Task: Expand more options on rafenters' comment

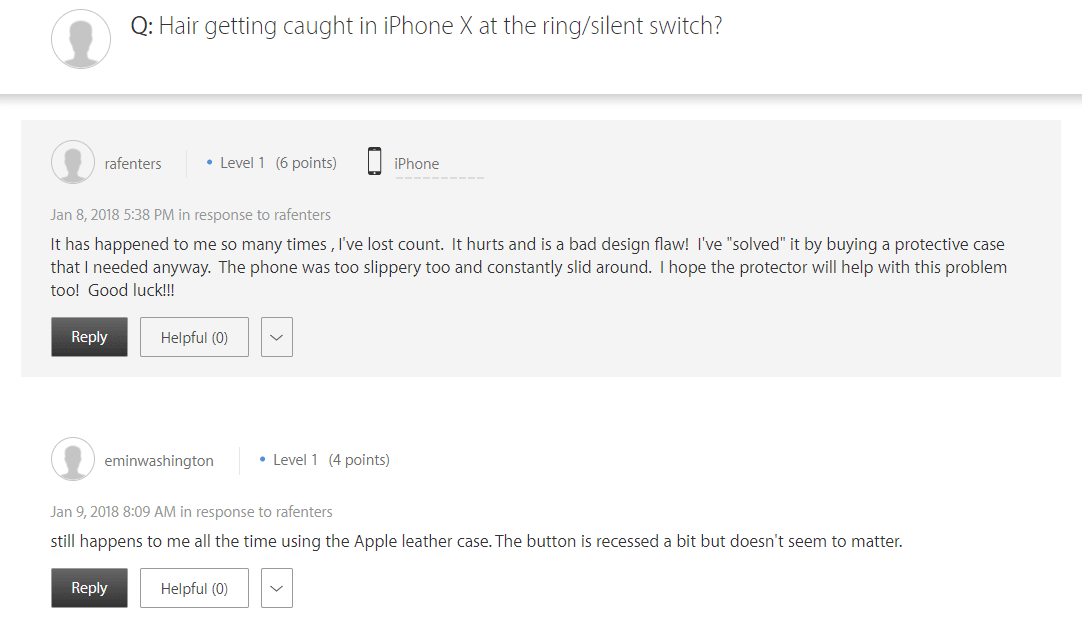Action: 277,338
